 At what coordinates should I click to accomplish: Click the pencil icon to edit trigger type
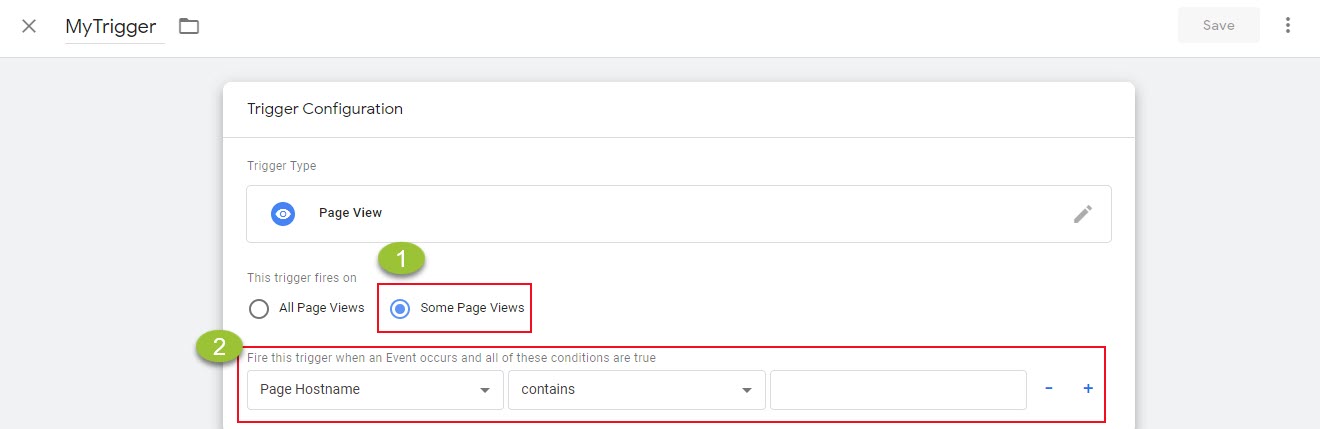(x=1082, y=213)
